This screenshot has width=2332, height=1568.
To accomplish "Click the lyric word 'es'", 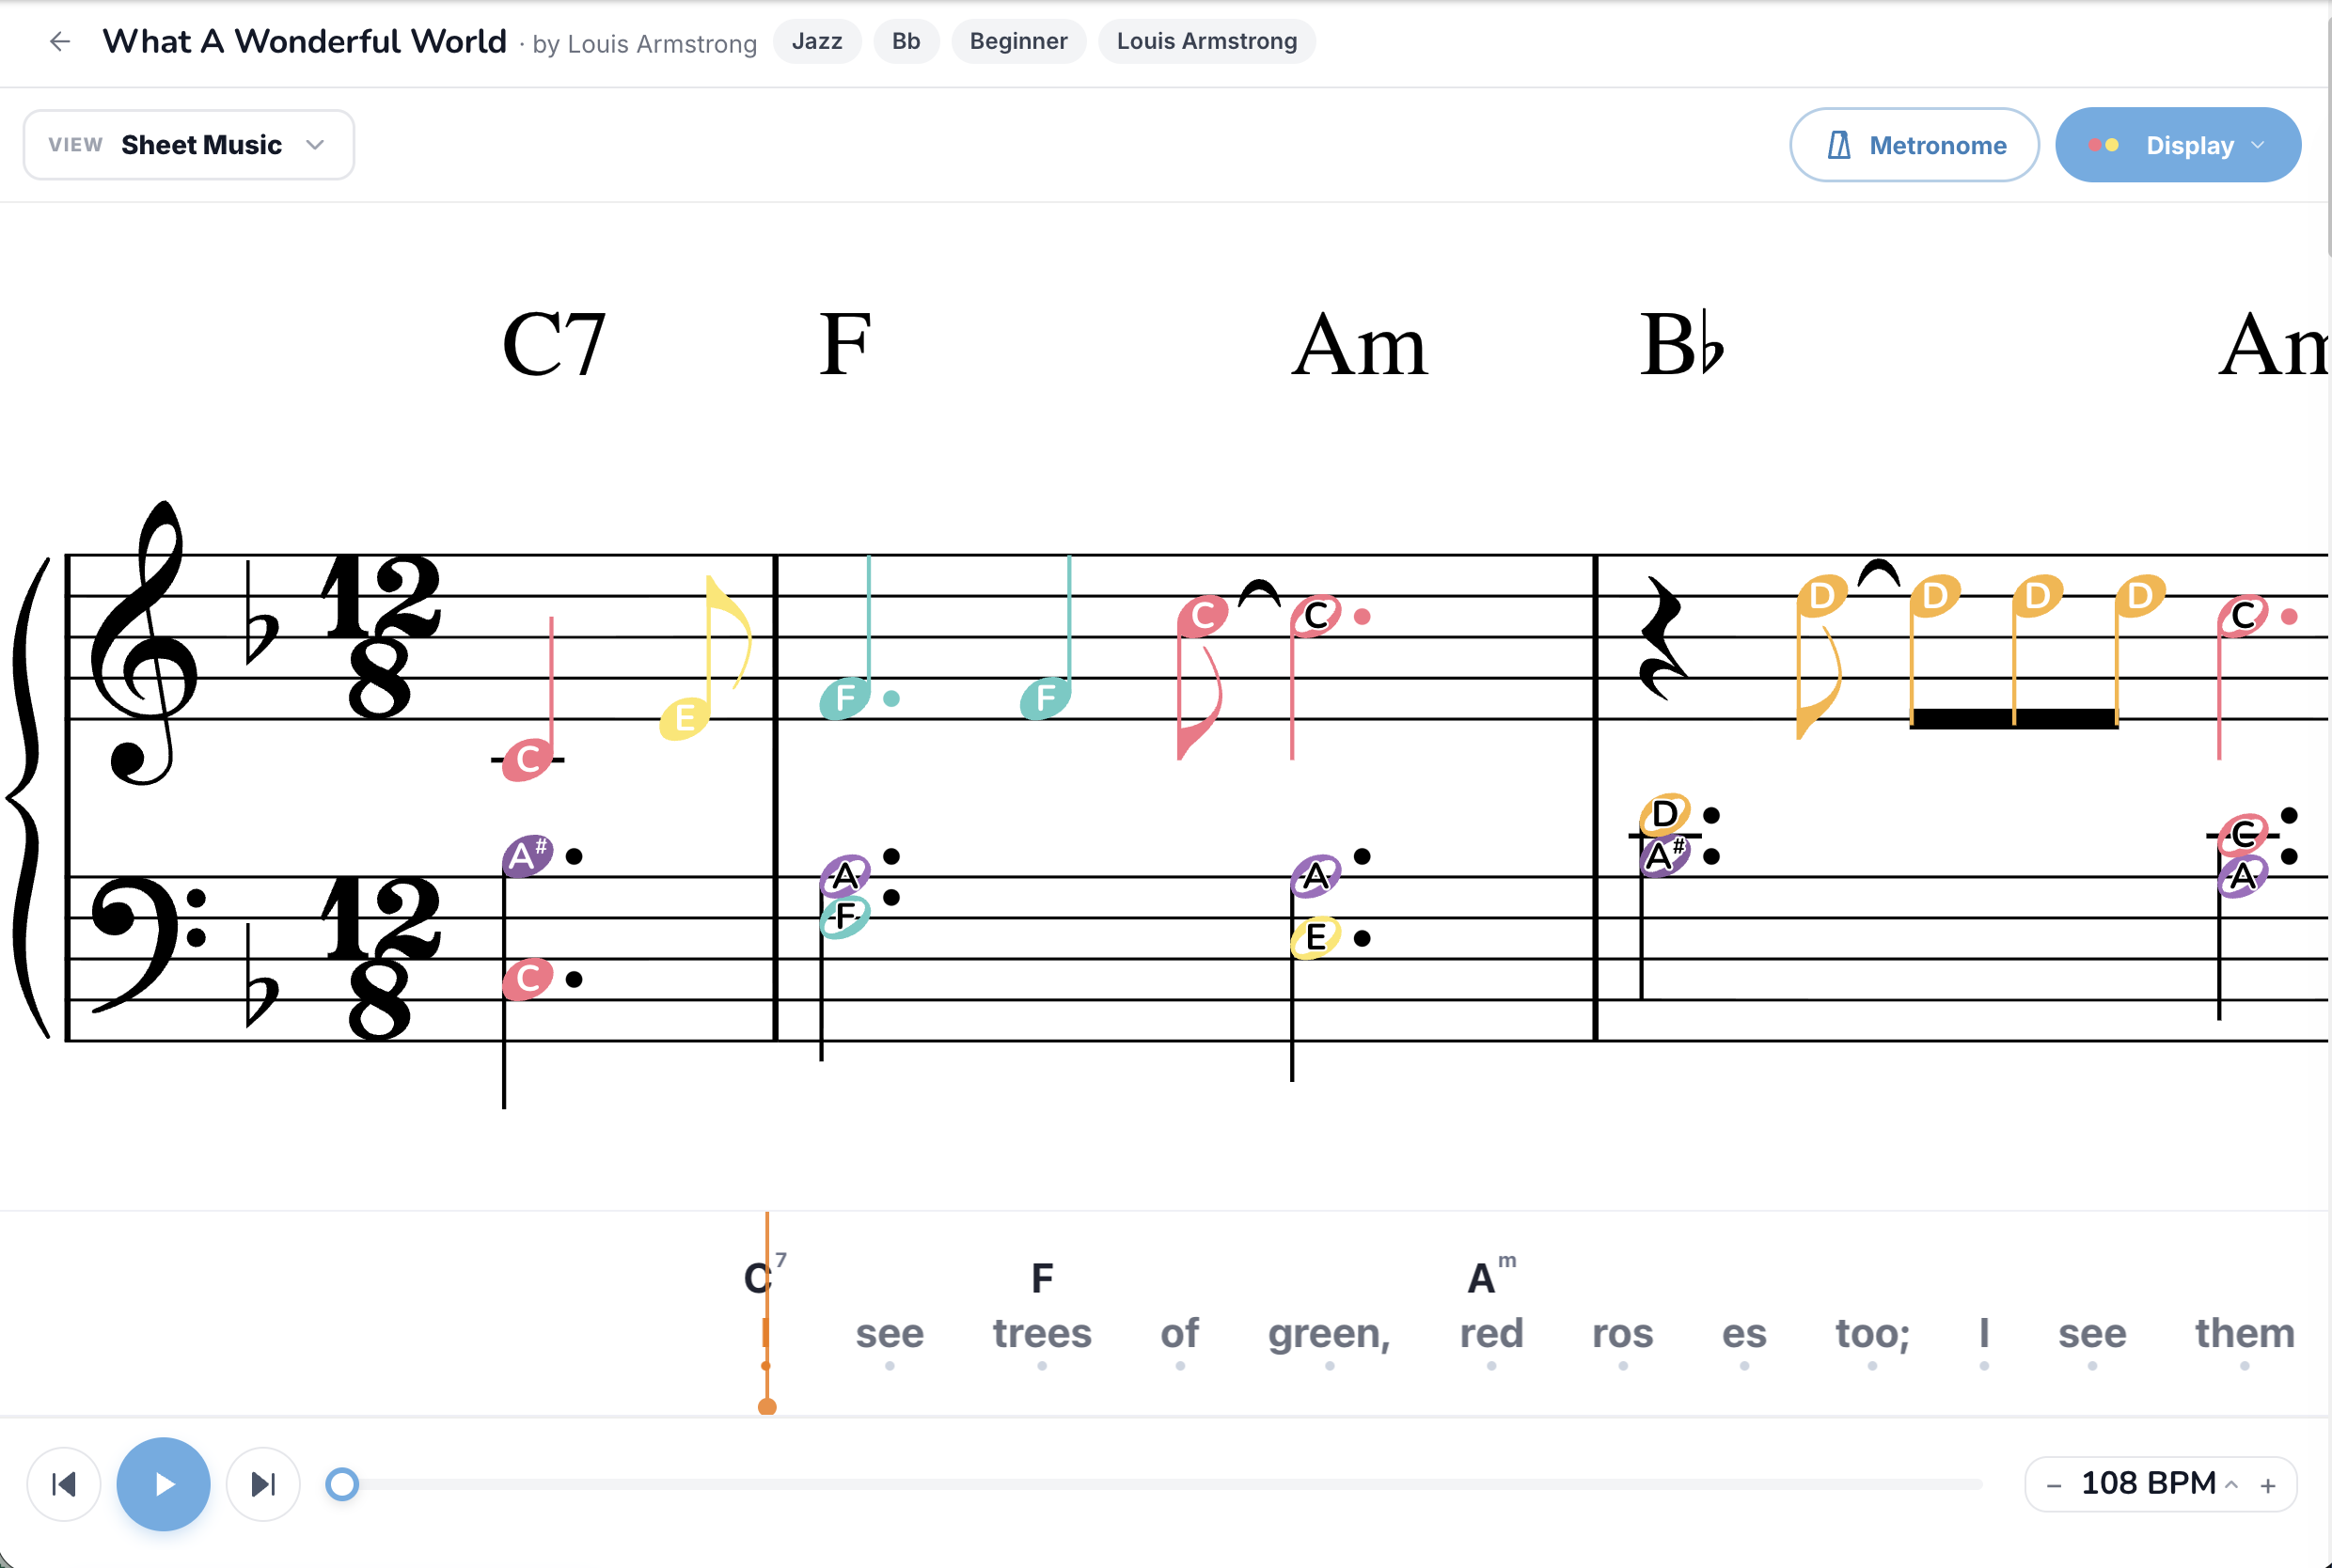I will pyautogui.click(x=1744, y=1334).
